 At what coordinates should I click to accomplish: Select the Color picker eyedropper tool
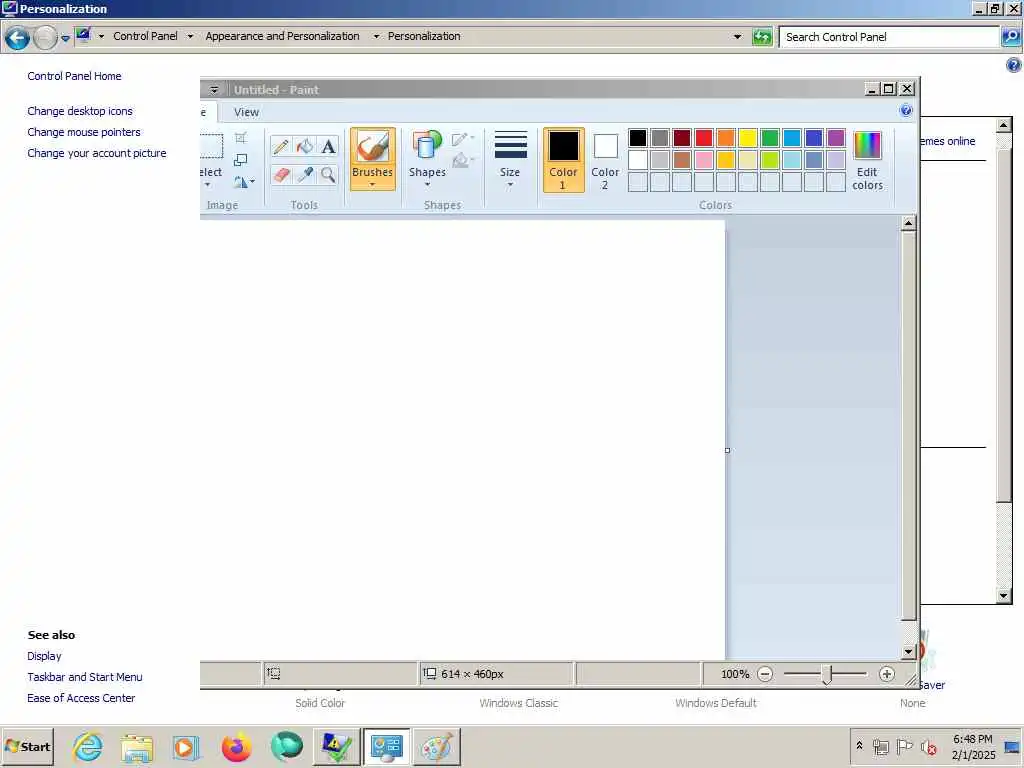click(304, 174)
